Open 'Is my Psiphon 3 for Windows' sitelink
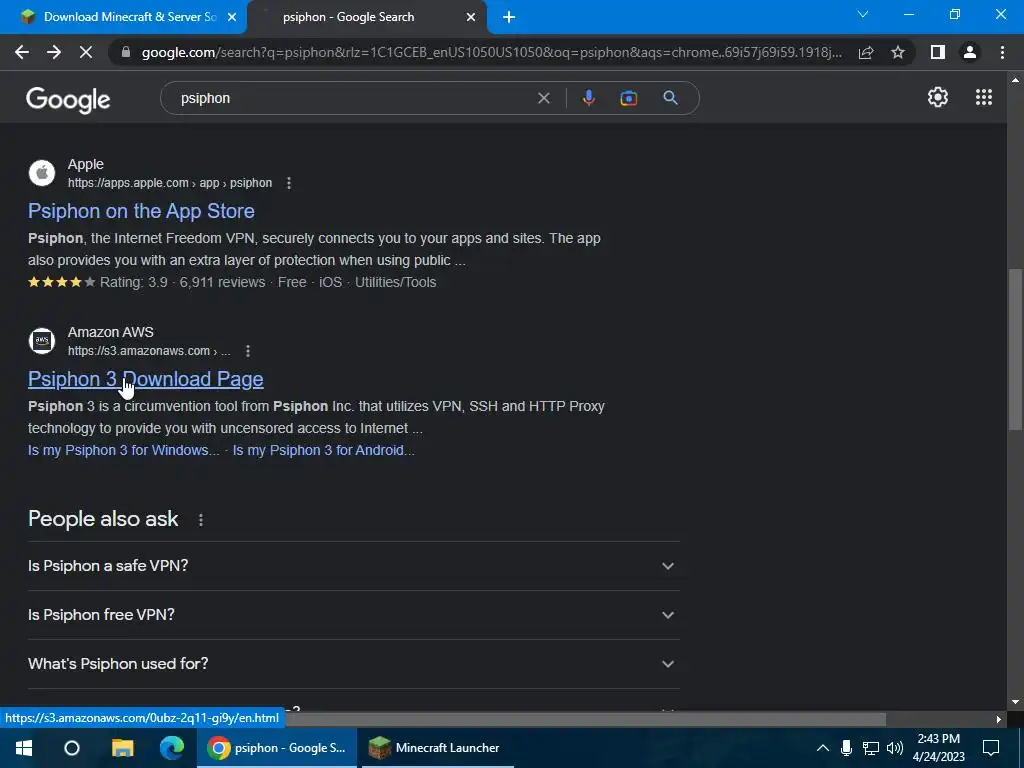 pyautogui.click(x=123, y=450)
